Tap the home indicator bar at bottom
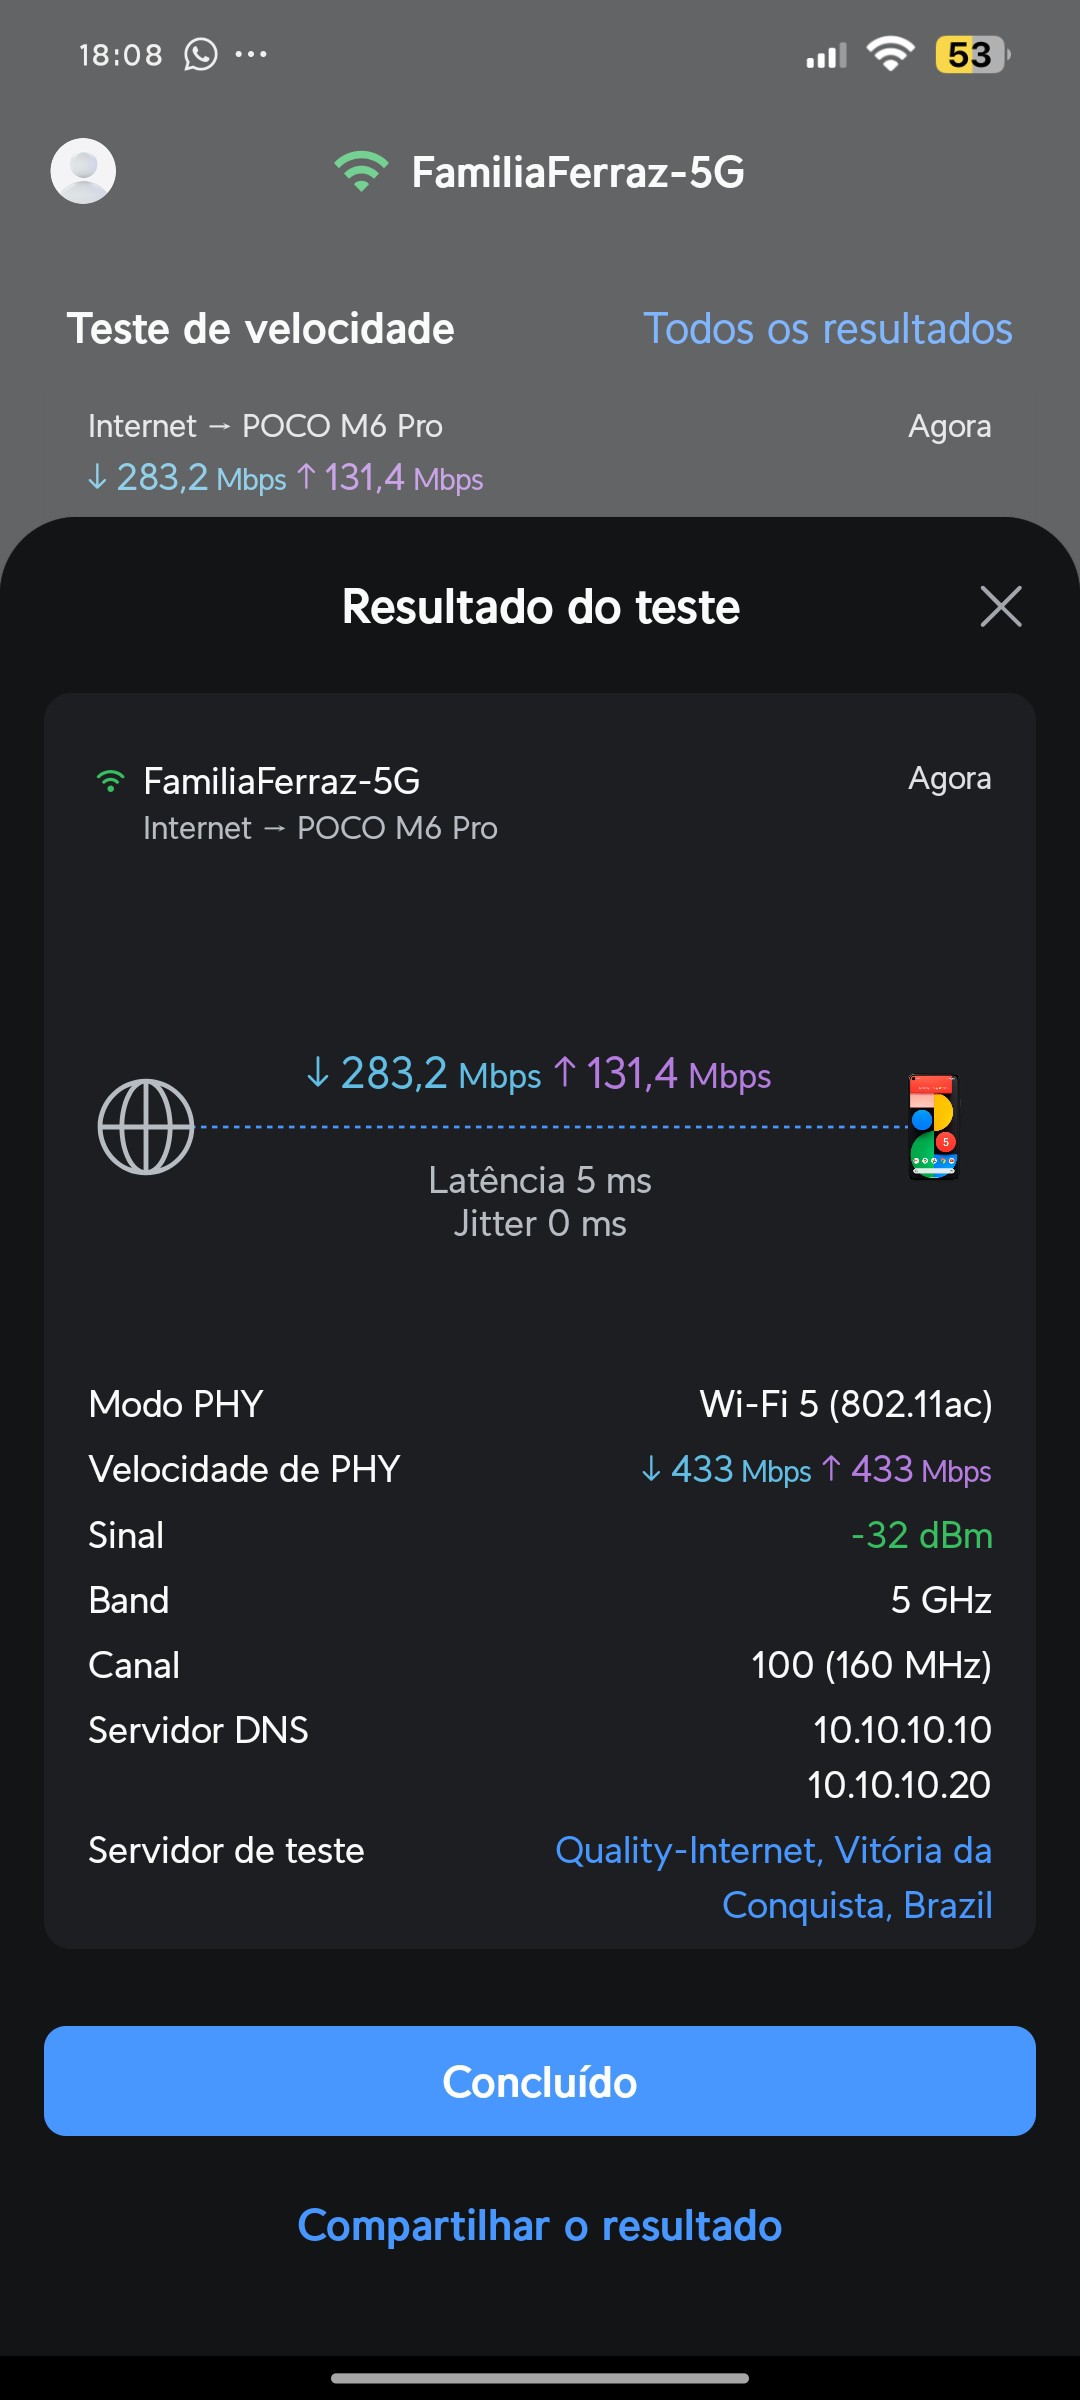This screenshot has width=1080, height=2400. coord(540,2378)
